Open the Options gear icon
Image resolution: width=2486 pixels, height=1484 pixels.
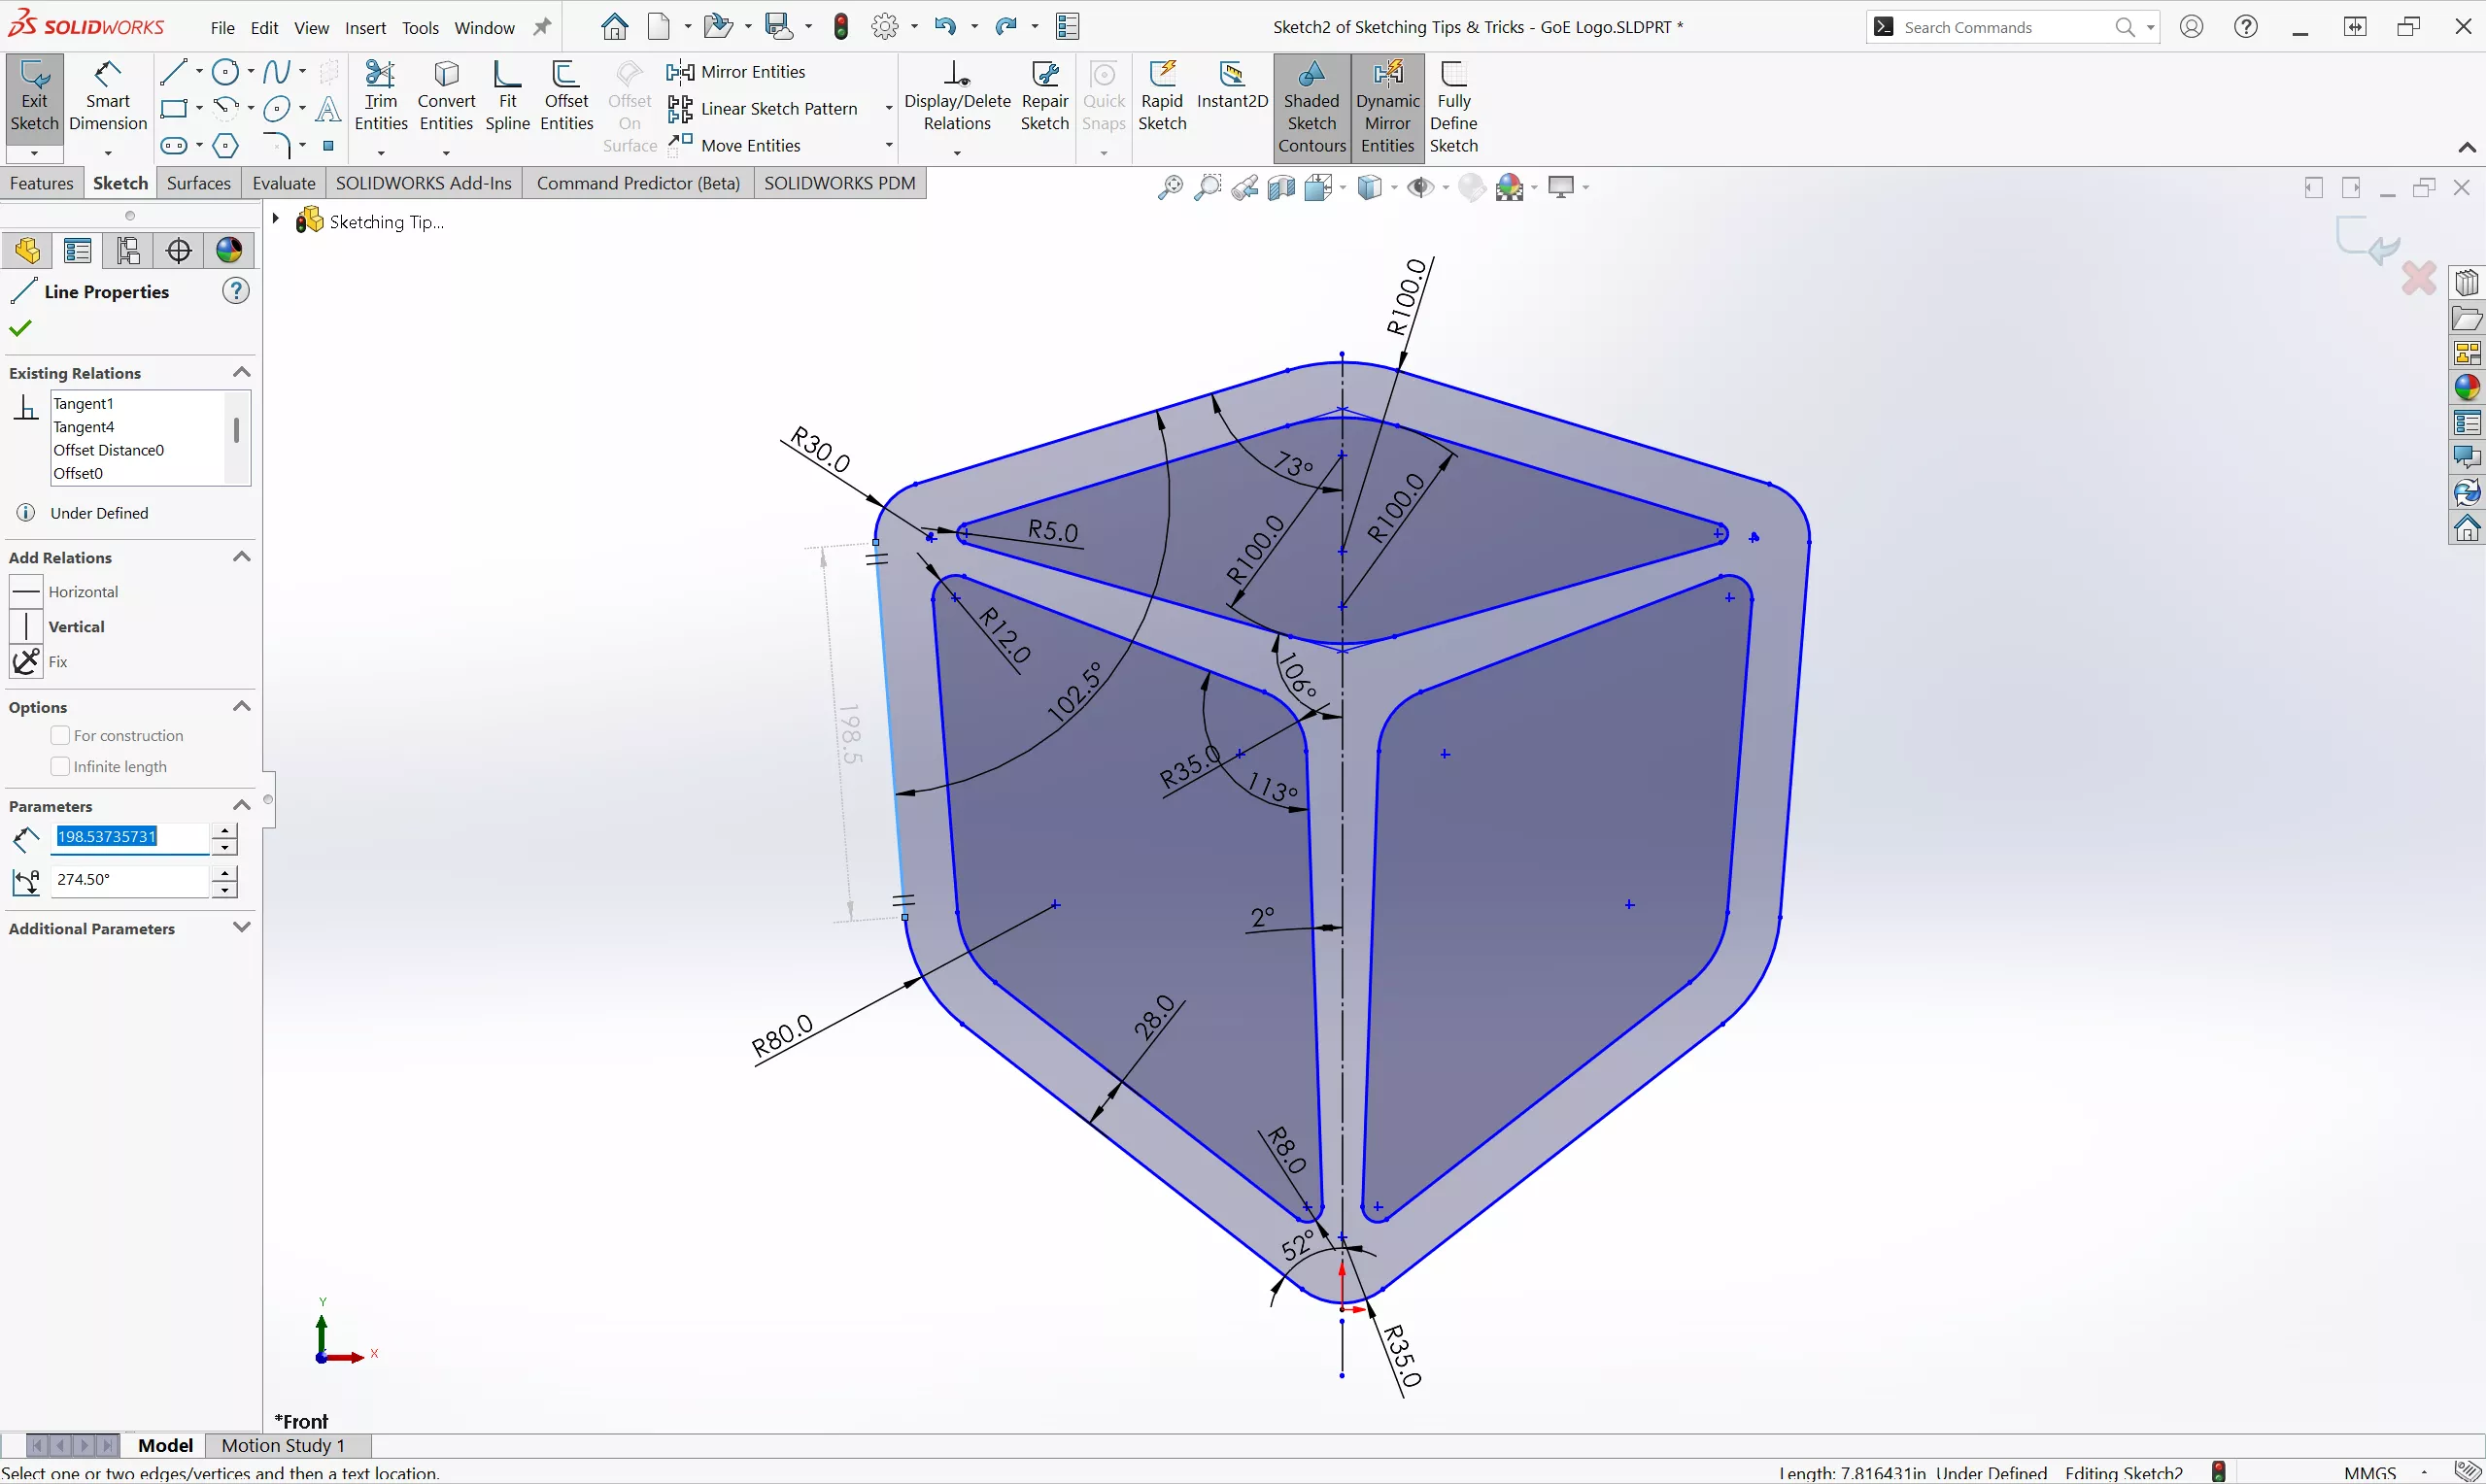(x=884, y=26)
